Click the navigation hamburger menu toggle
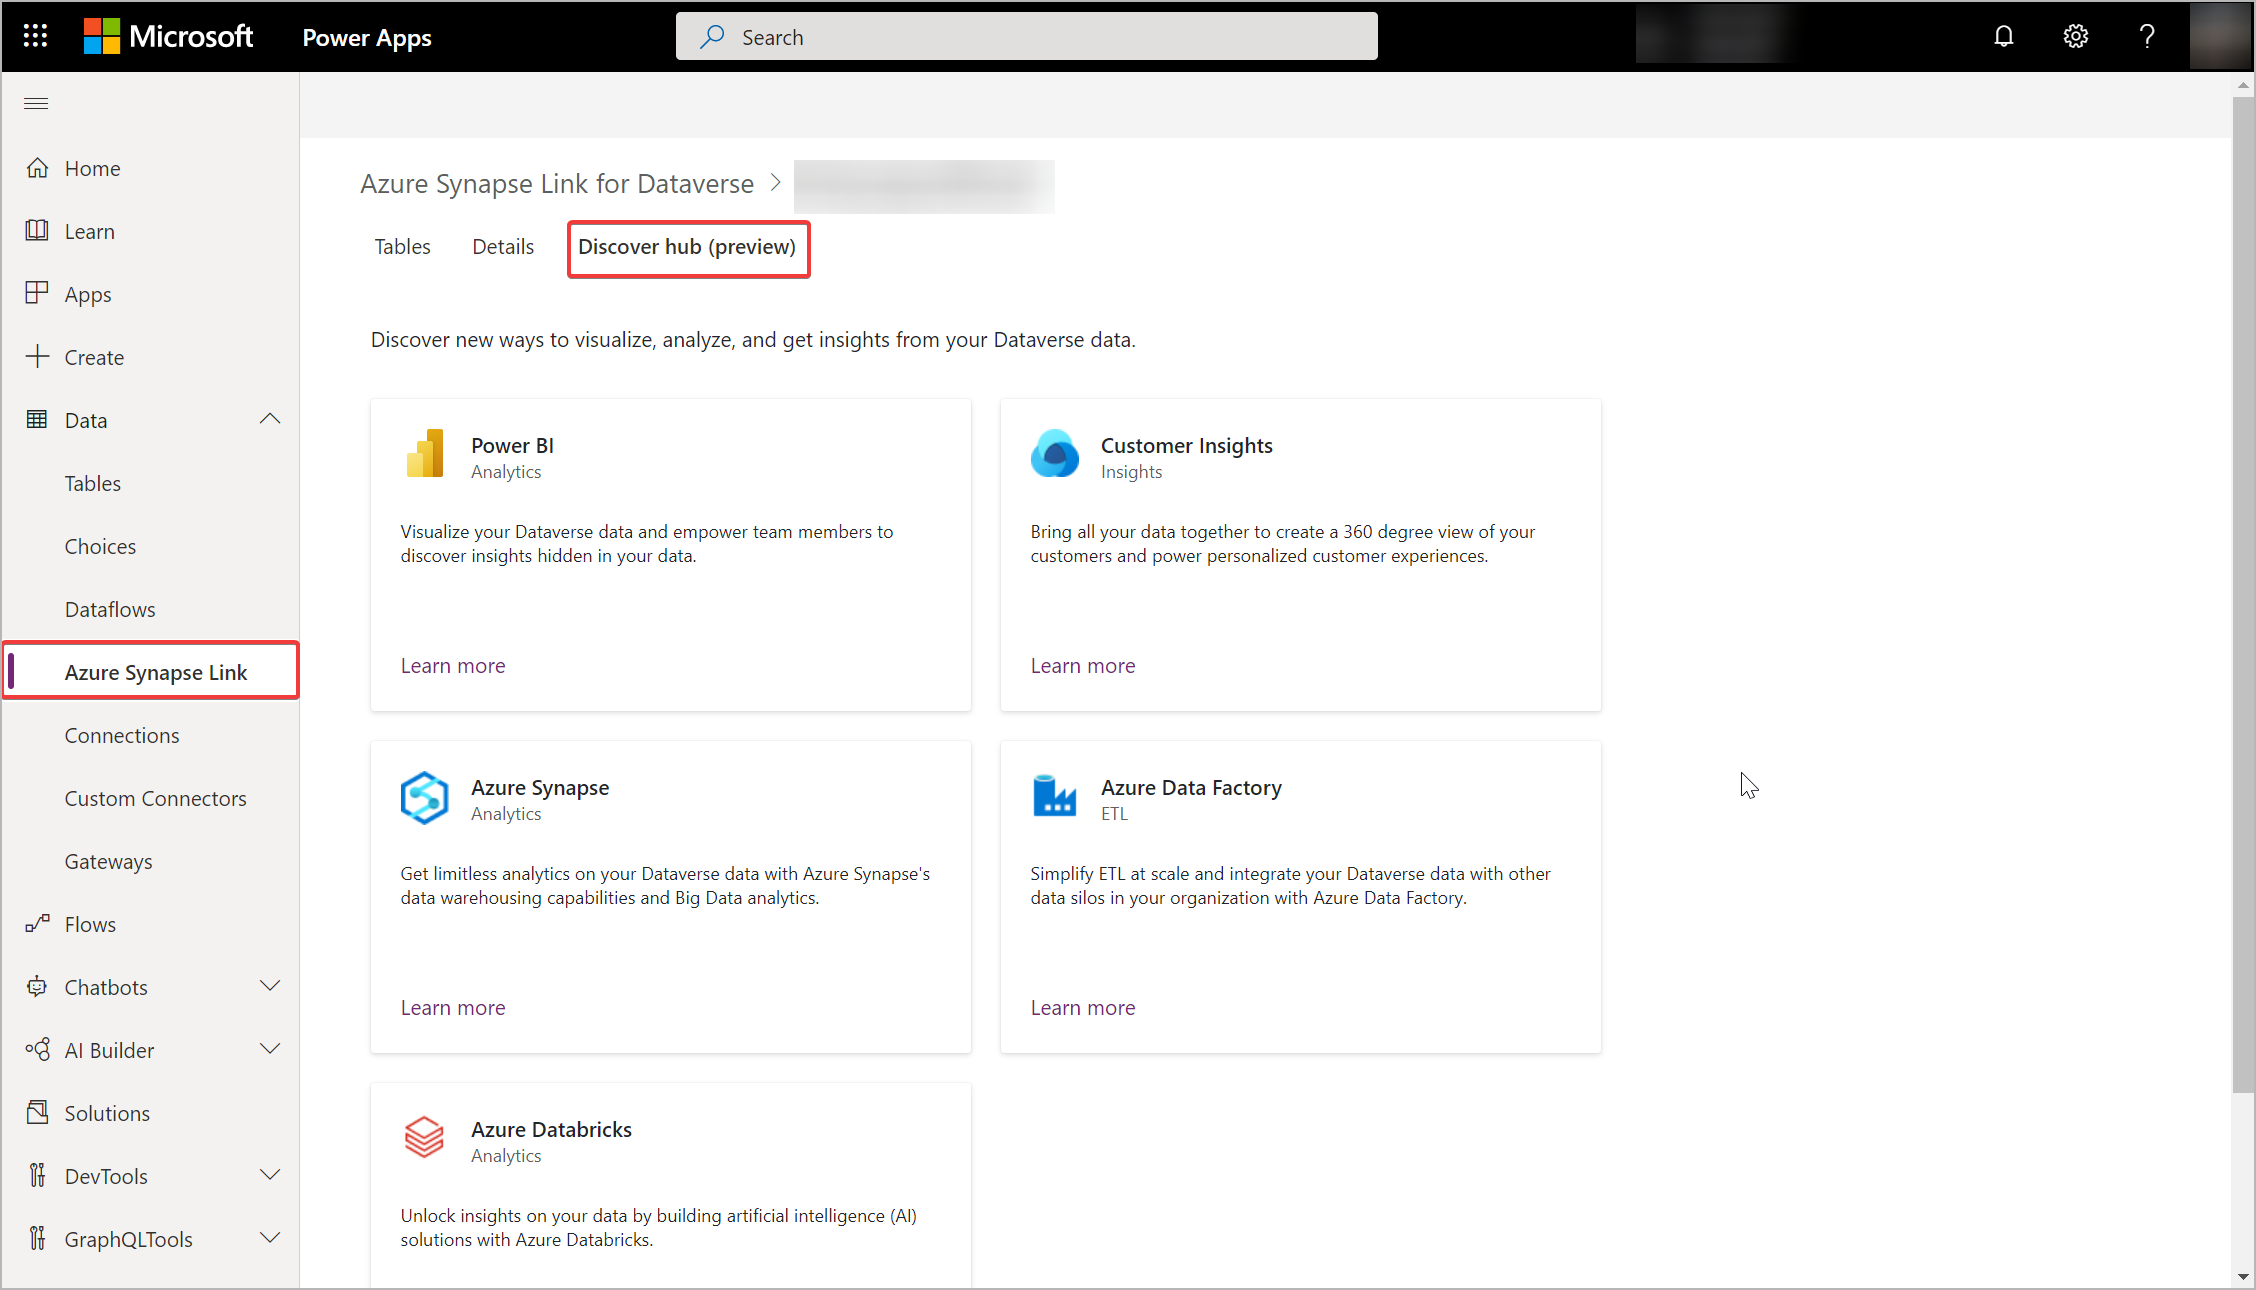This screenshot has width=2256, height=1290. pos(36,104)
